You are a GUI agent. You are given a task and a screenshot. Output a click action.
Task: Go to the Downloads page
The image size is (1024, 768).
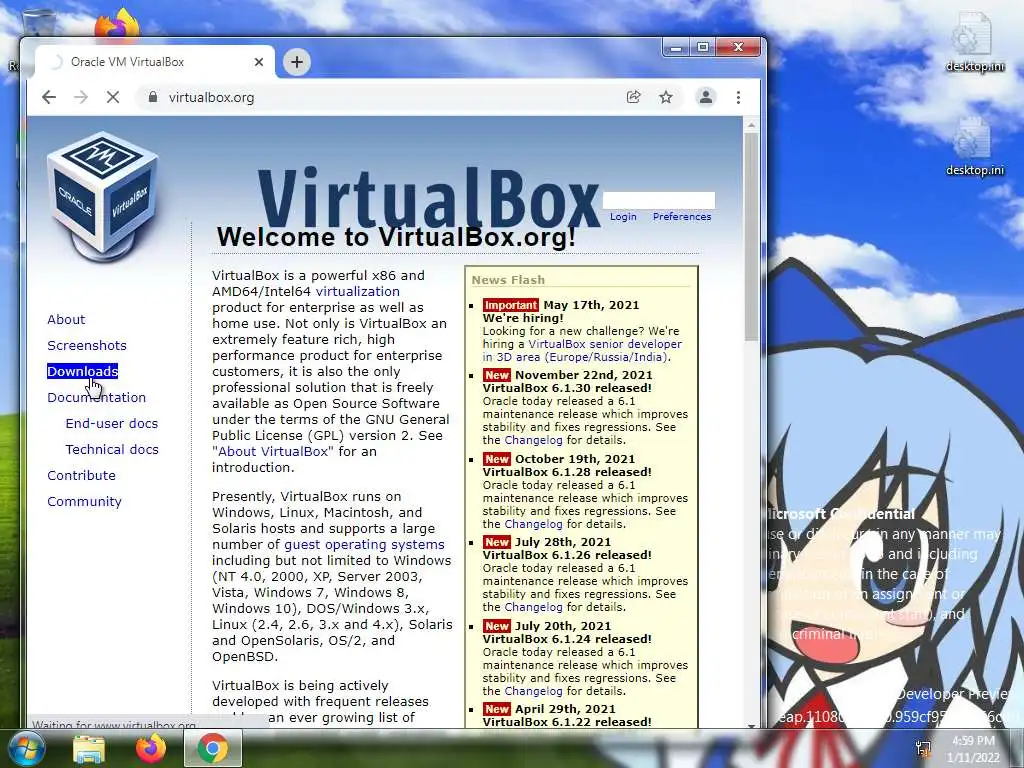click(82, 371)
